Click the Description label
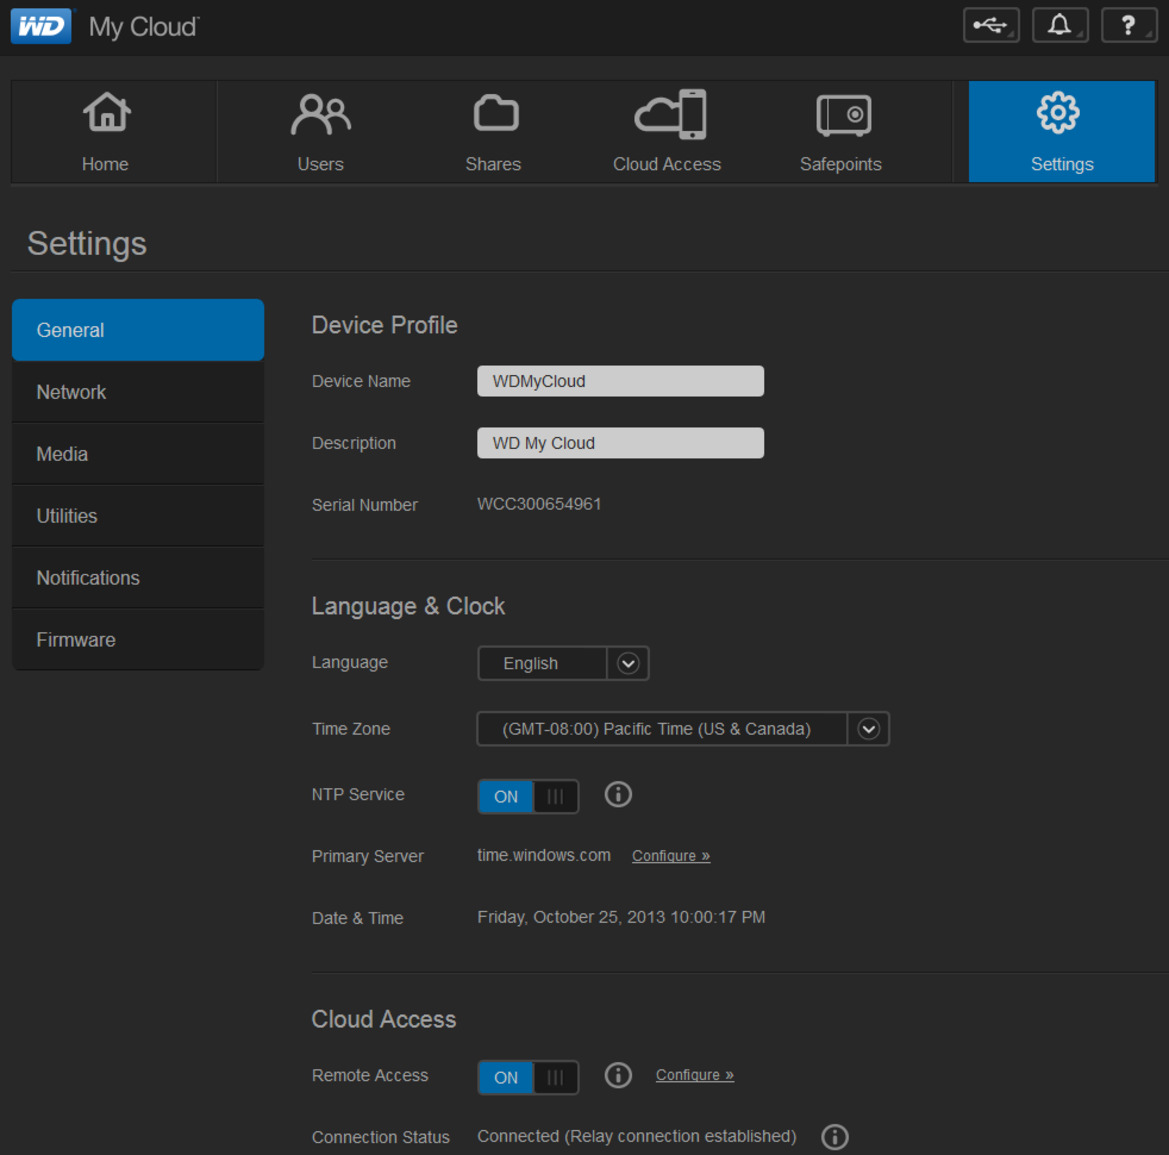The height and width of the screenshot is (1155, 1169). pos(353,443)
